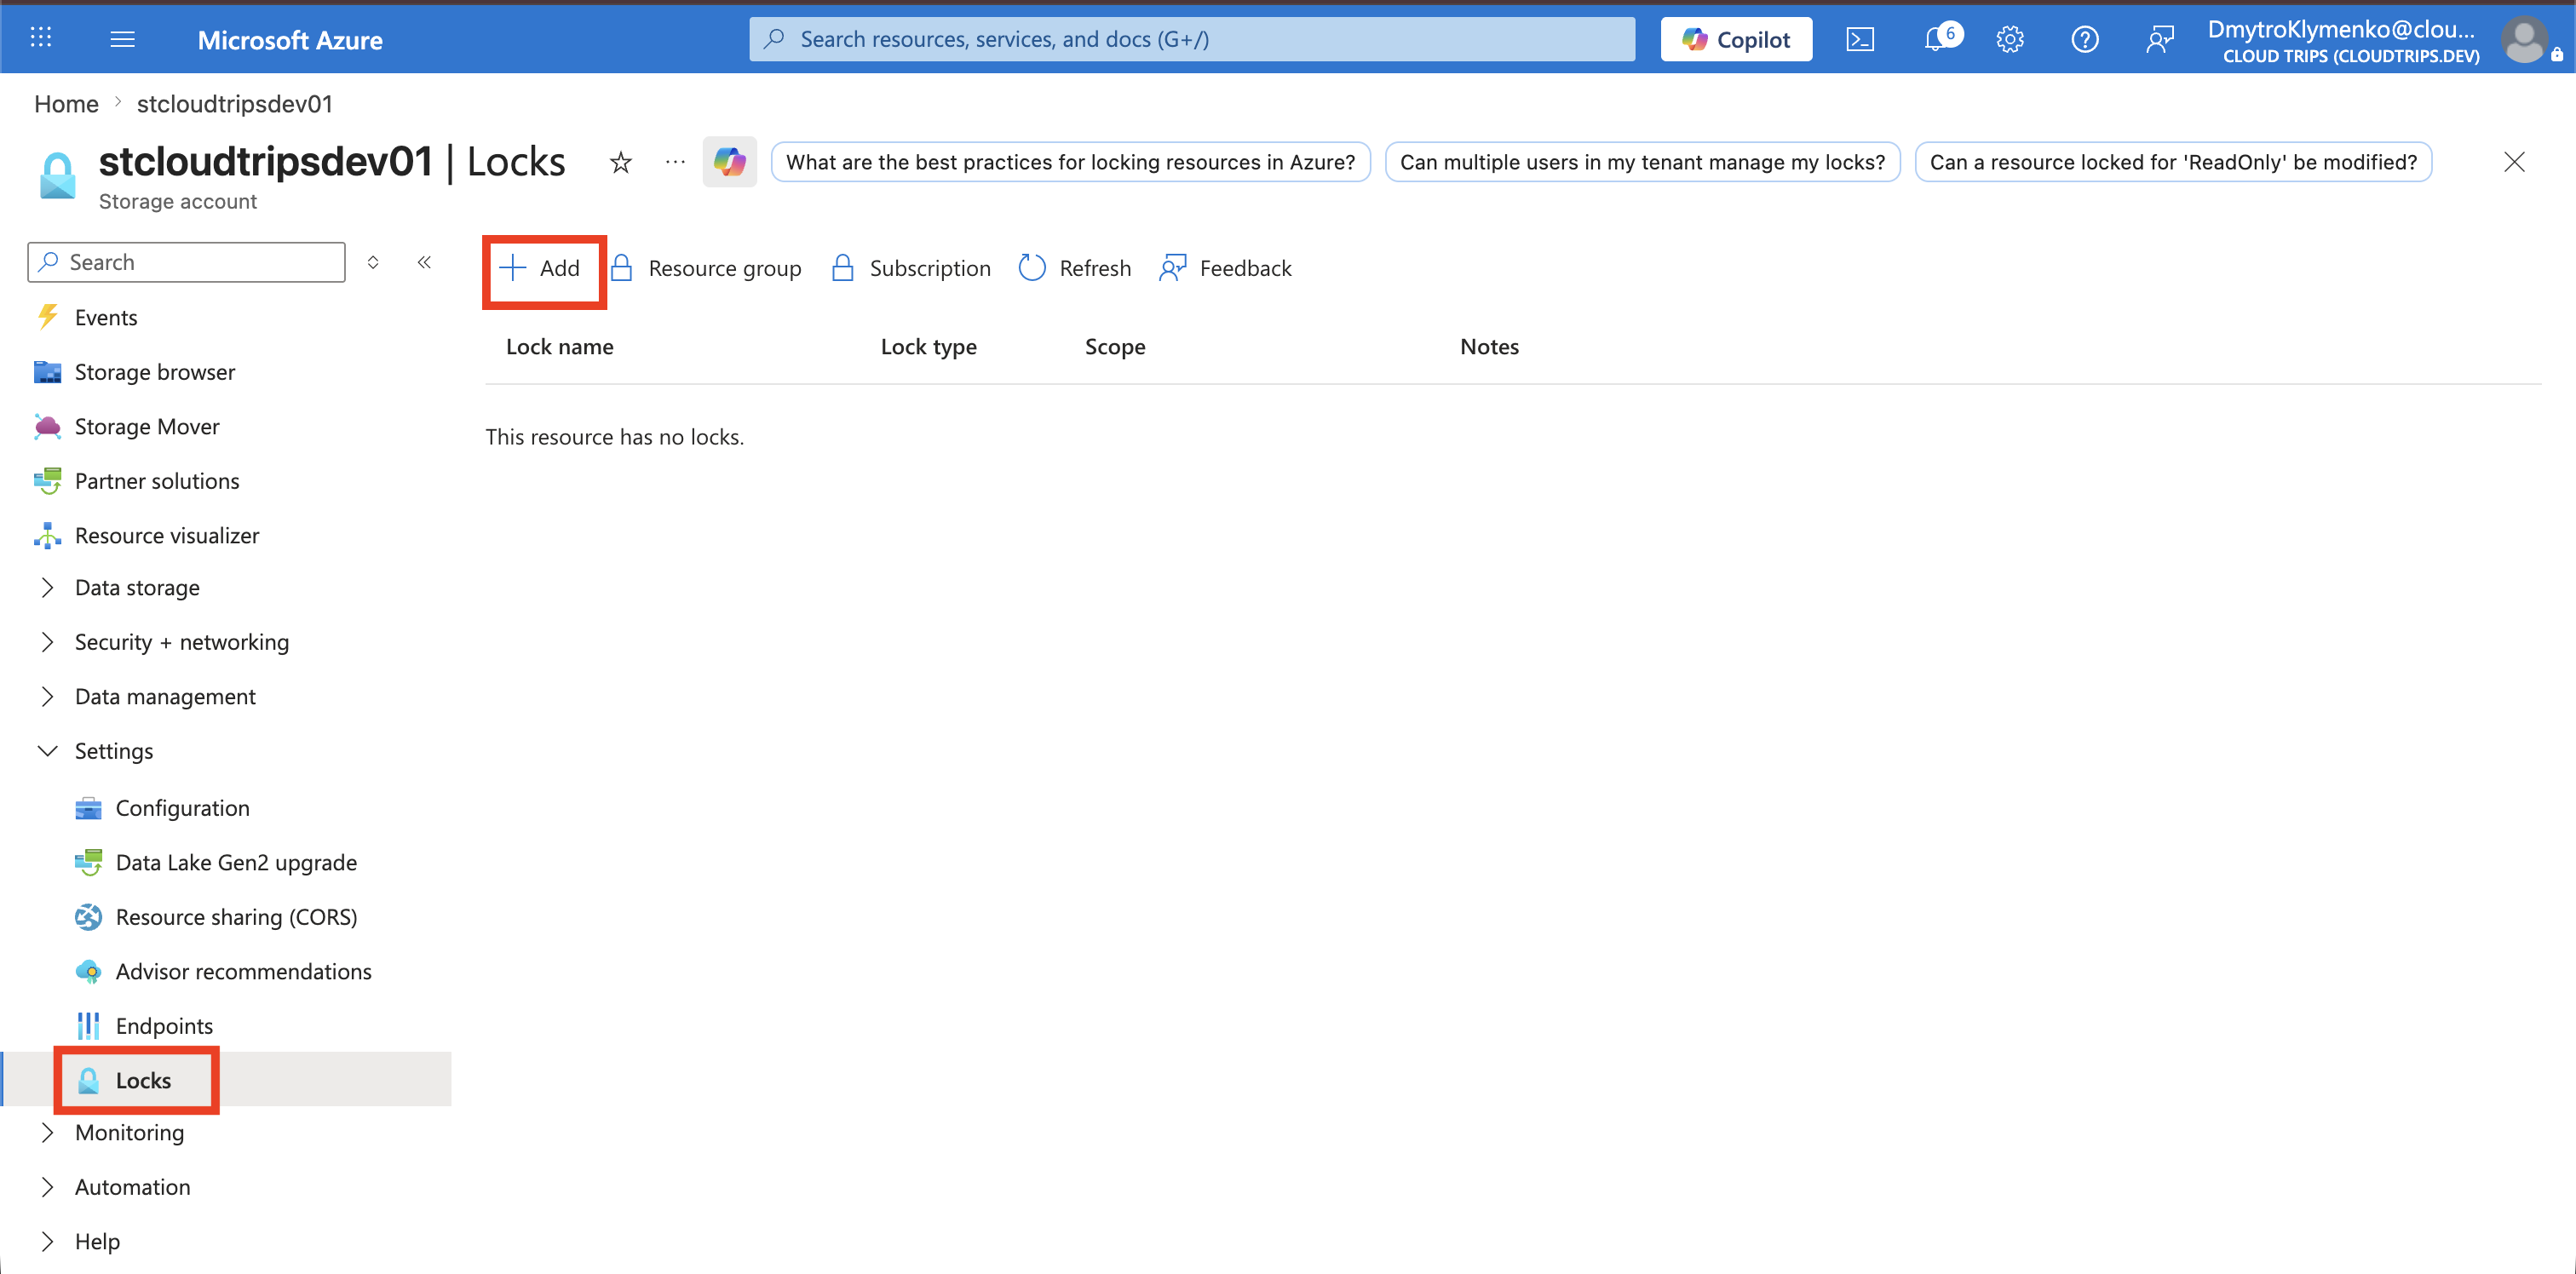Refresh the locks list
Screen dimensions: 2576x1274
click(x=1075, y=268)
